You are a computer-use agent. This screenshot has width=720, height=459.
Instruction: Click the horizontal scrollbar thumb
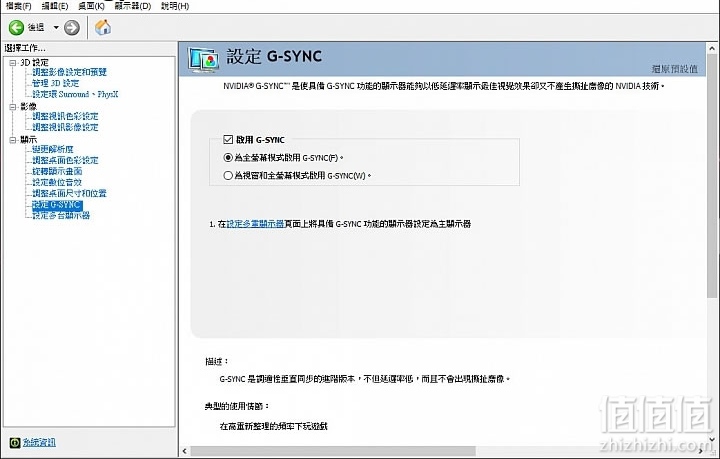(333, 451)
